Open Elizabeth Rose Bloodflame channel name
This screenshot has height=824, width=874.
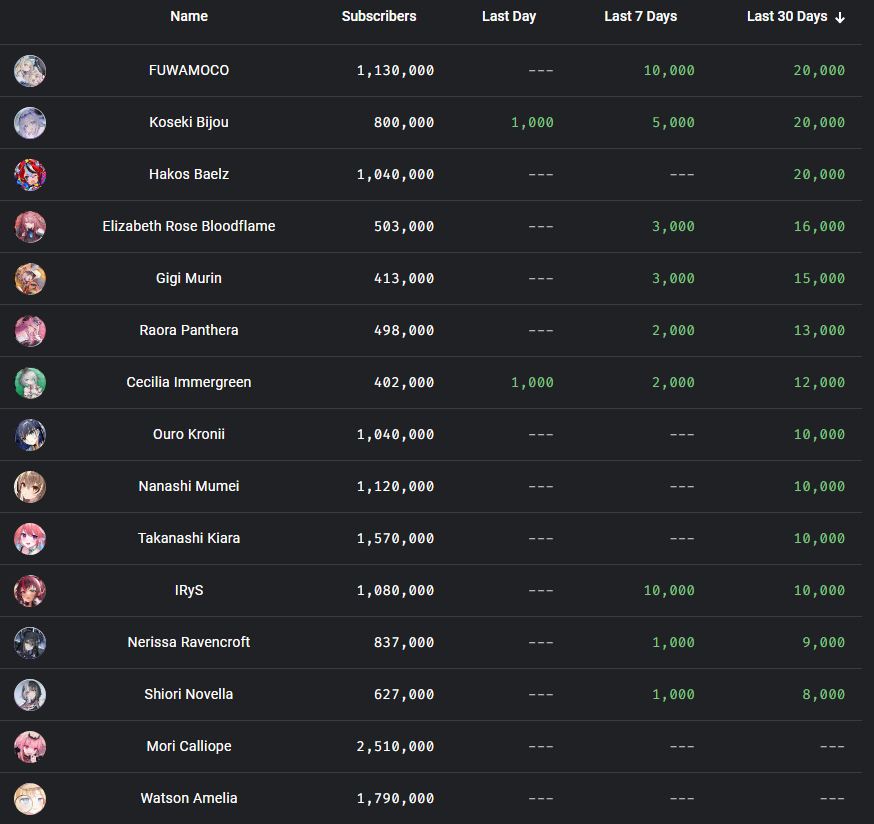click(189, 227)
